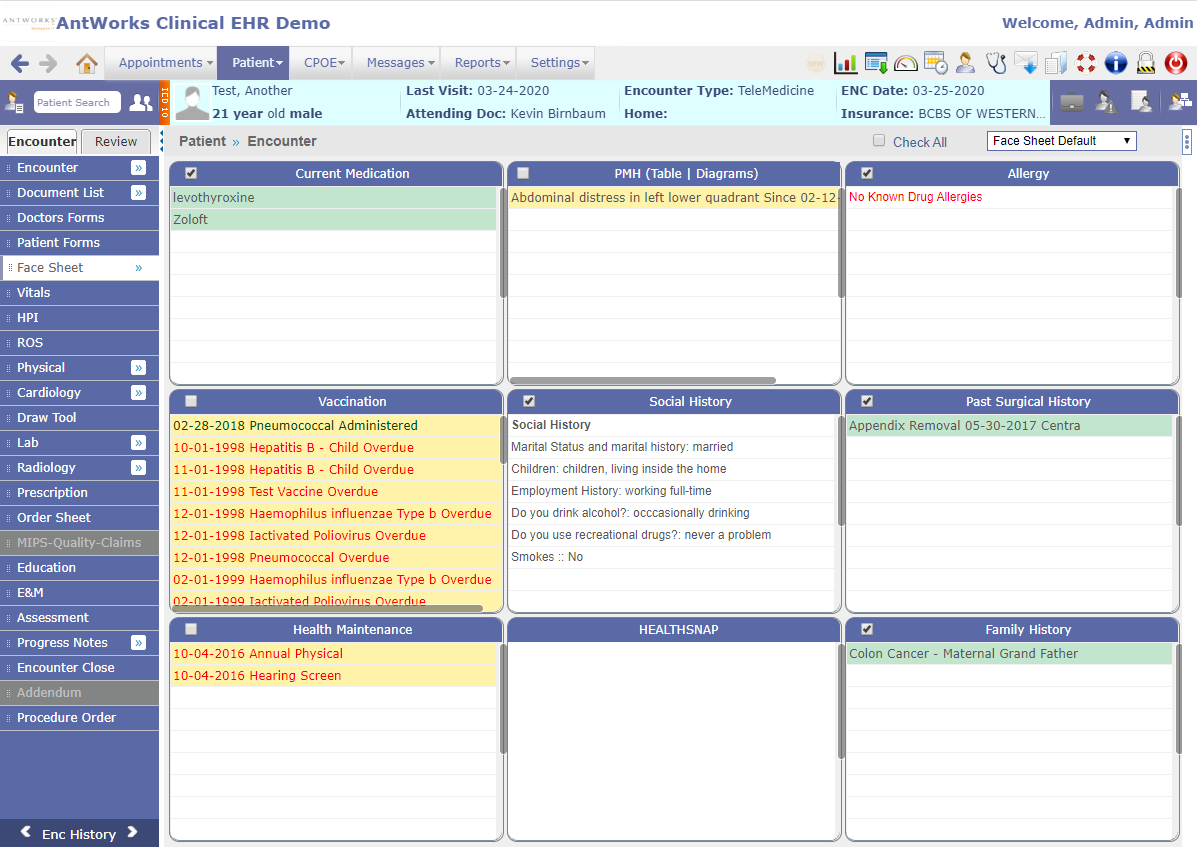Open Encounter Close in the sidebar

pyautogui.click(x=79, y=668)
